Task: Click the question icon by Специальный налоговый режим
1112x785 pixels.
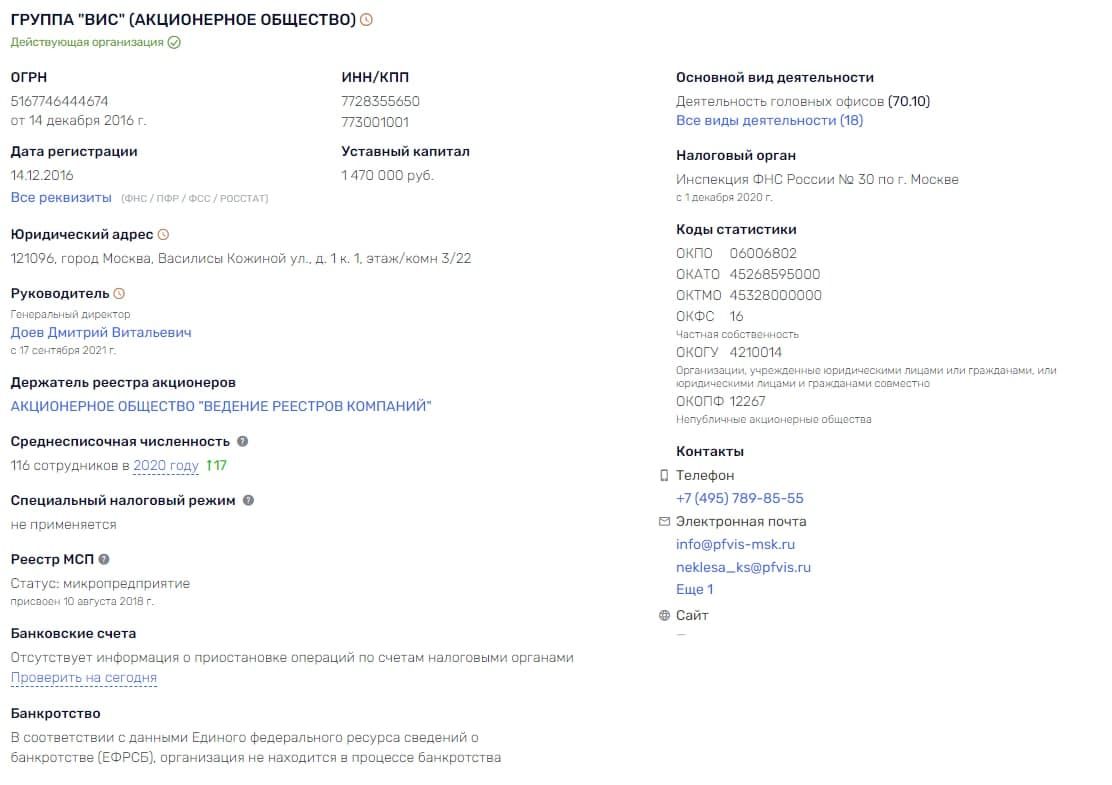Action: [x=248, y=501]
